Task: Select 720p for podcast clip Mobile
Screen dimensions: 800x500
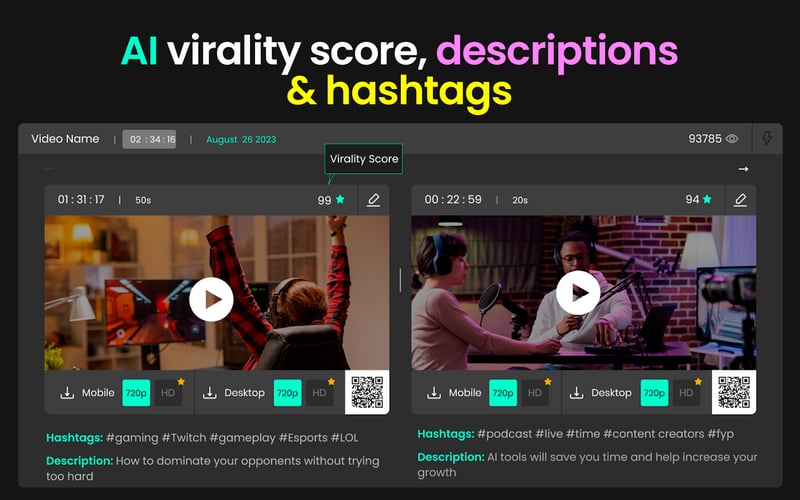Action: 503,393
